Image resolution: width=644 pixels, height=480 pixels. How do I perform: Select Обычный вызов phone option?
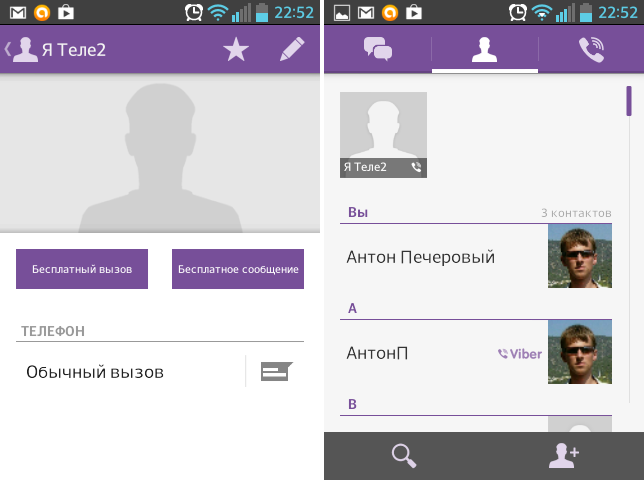(x=95, y=372)
